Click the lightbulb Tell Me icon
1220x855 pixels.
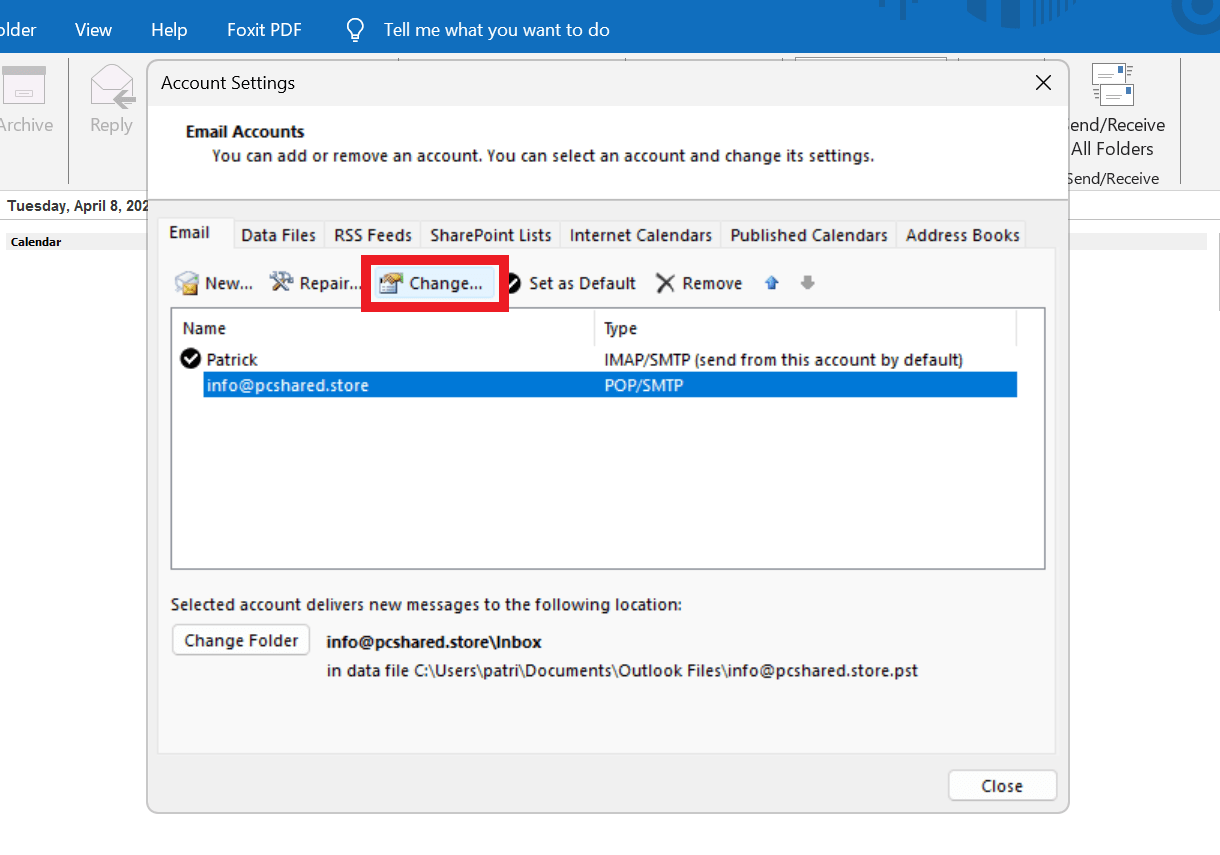pyautogui.click(x=355, y=30)
